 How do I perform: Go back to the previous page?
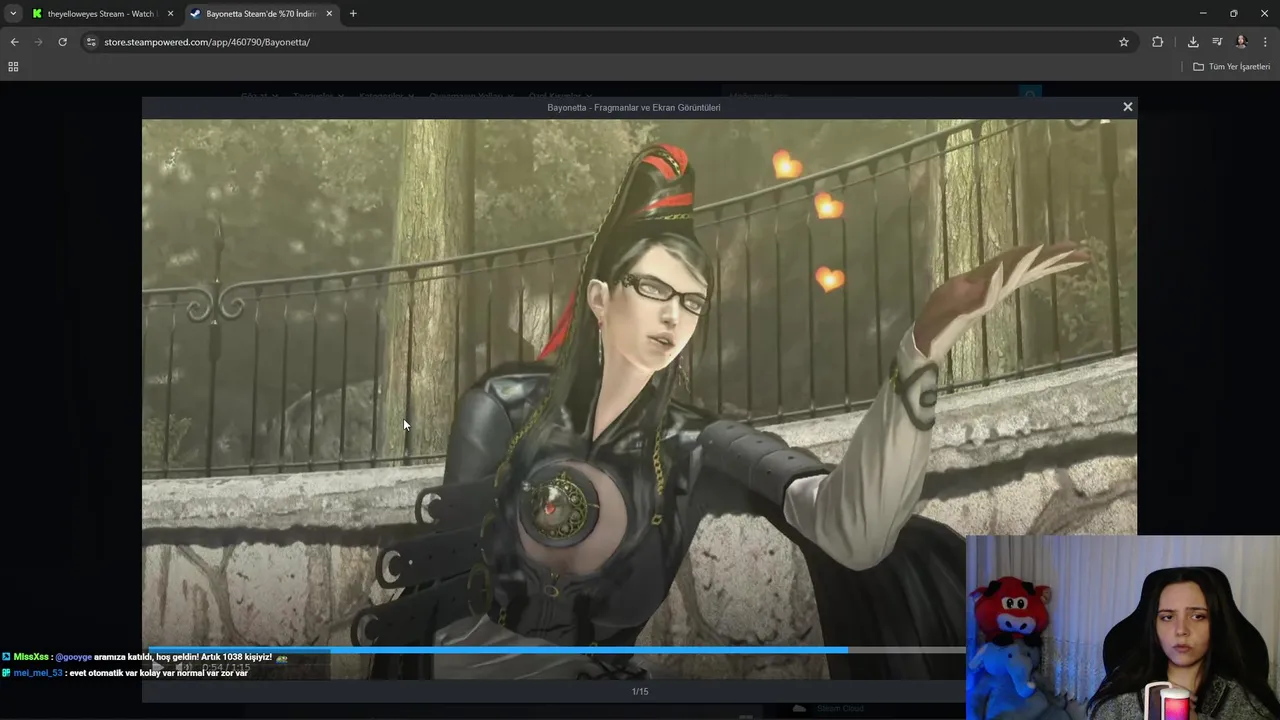14,42
